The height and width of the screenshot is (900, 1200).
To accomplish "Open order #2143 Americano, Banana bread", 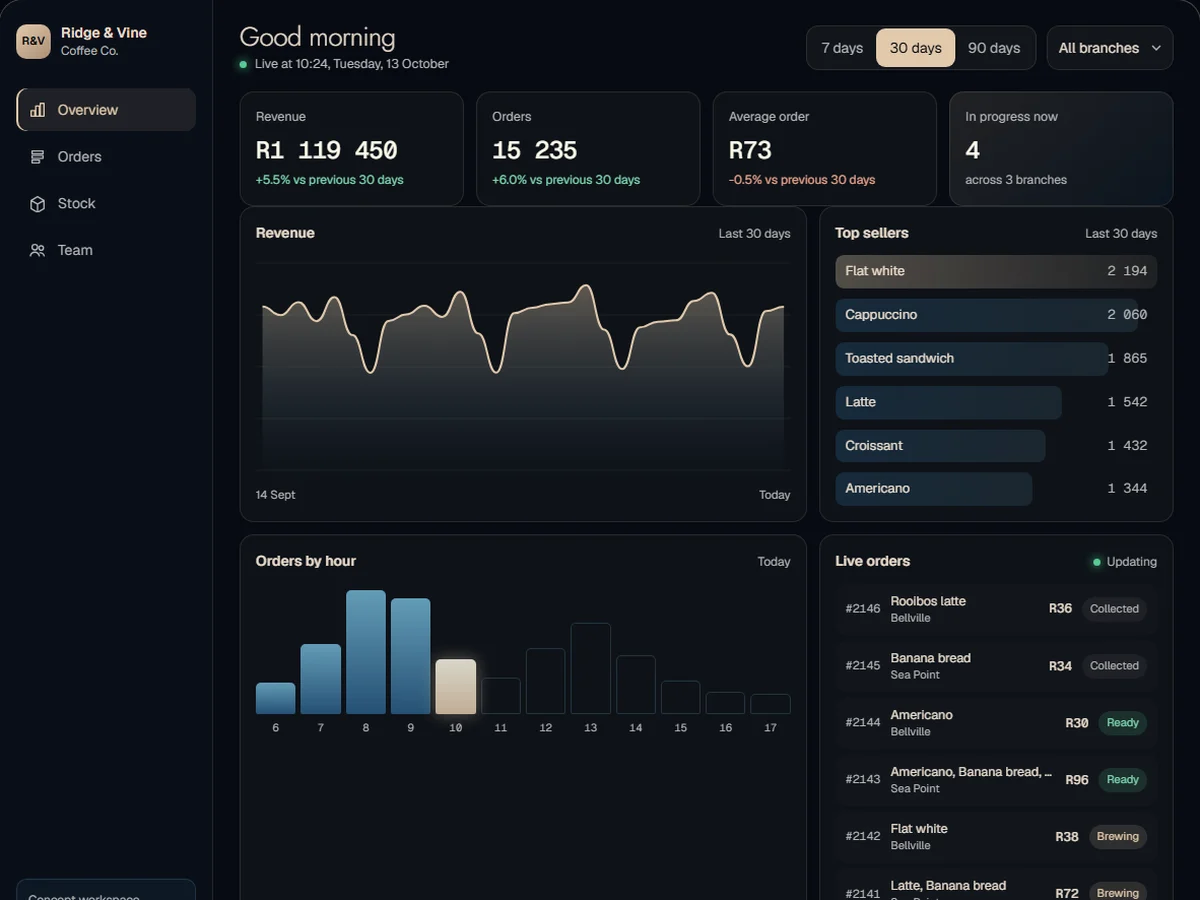I will click(996, 780).
